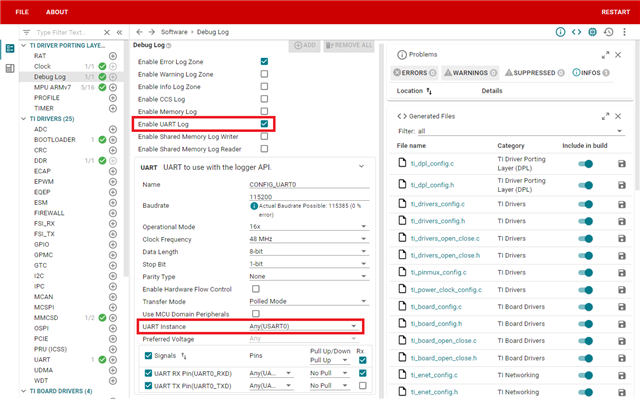Open the history icon in toolbar
The height and width of the screenshot is (399, 640).
click(x=608, y=32)
